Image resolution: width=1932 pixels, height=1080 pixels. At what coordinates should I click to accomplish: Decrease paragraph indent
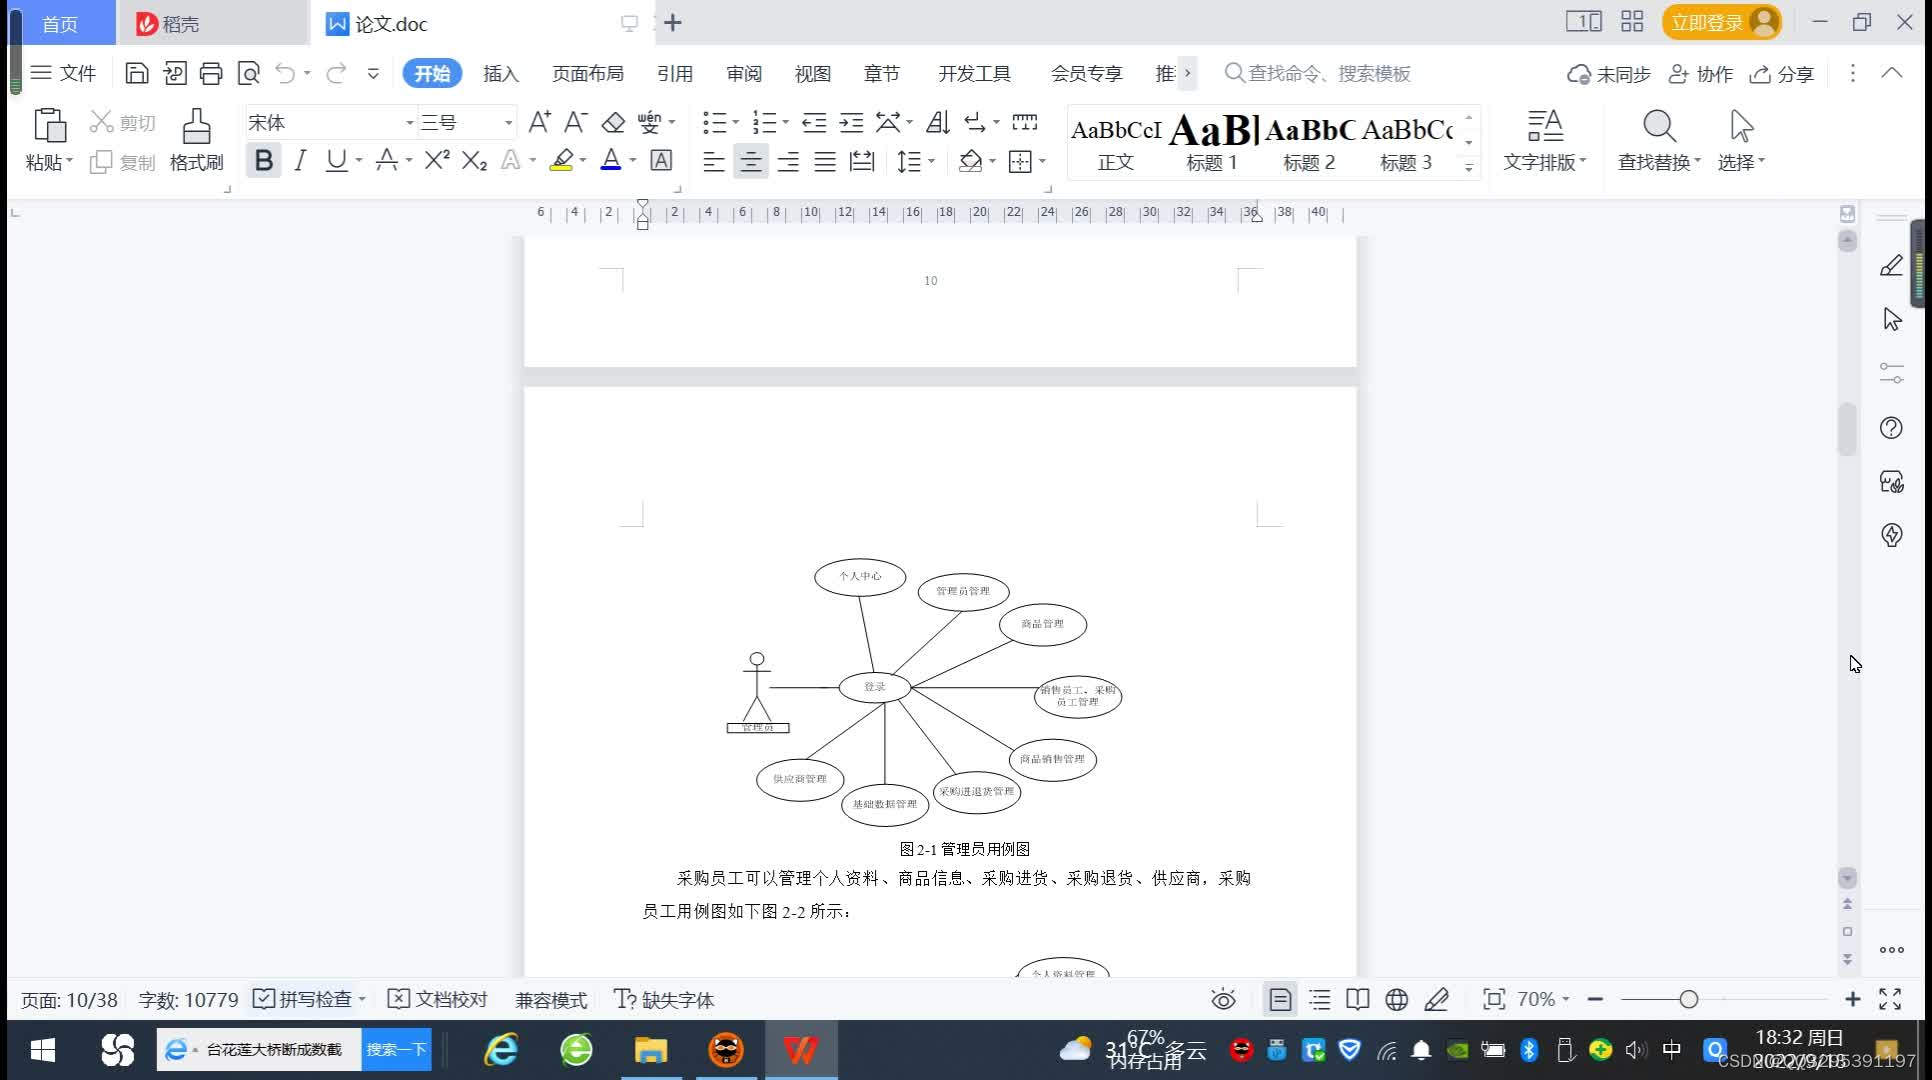coord(814,122)
